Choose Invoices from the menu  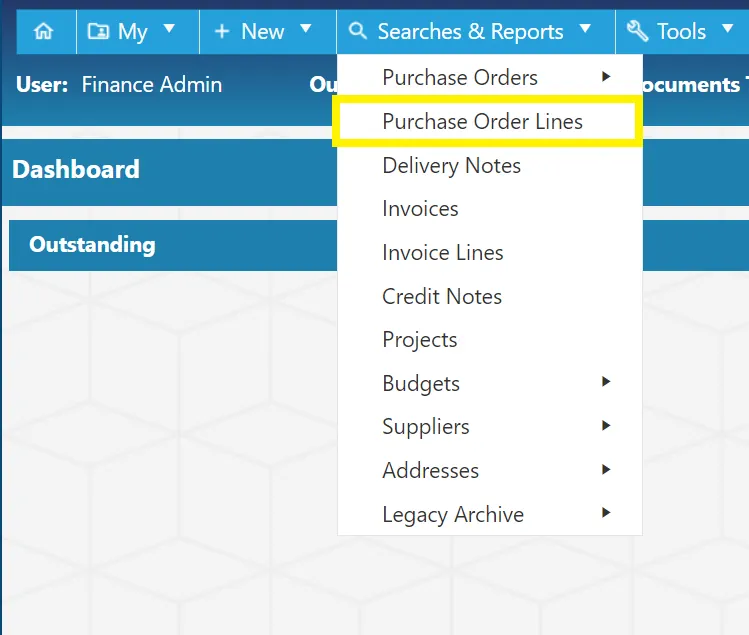click(x=490, y=209)
